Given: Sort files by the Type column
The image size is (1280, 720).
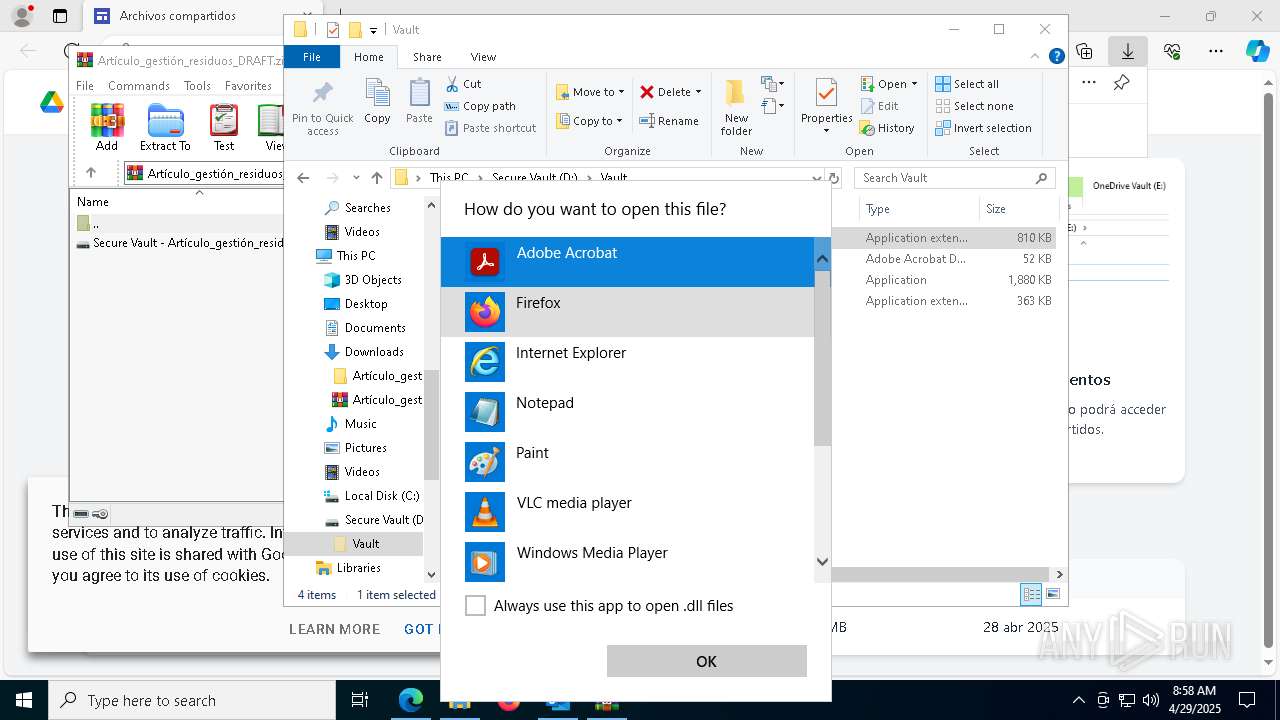Looking at the screenshot, I should coord(919,209).
